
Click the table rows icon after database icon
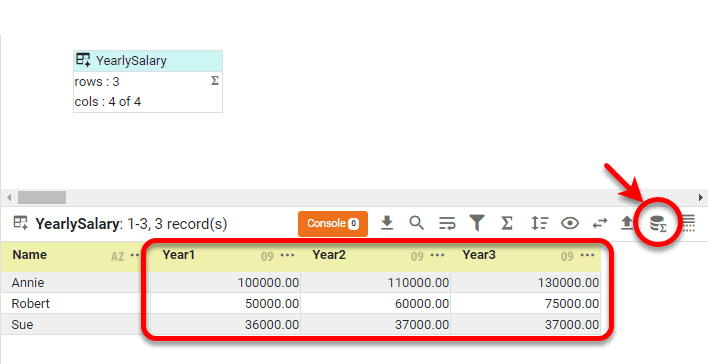pos(688,223)
